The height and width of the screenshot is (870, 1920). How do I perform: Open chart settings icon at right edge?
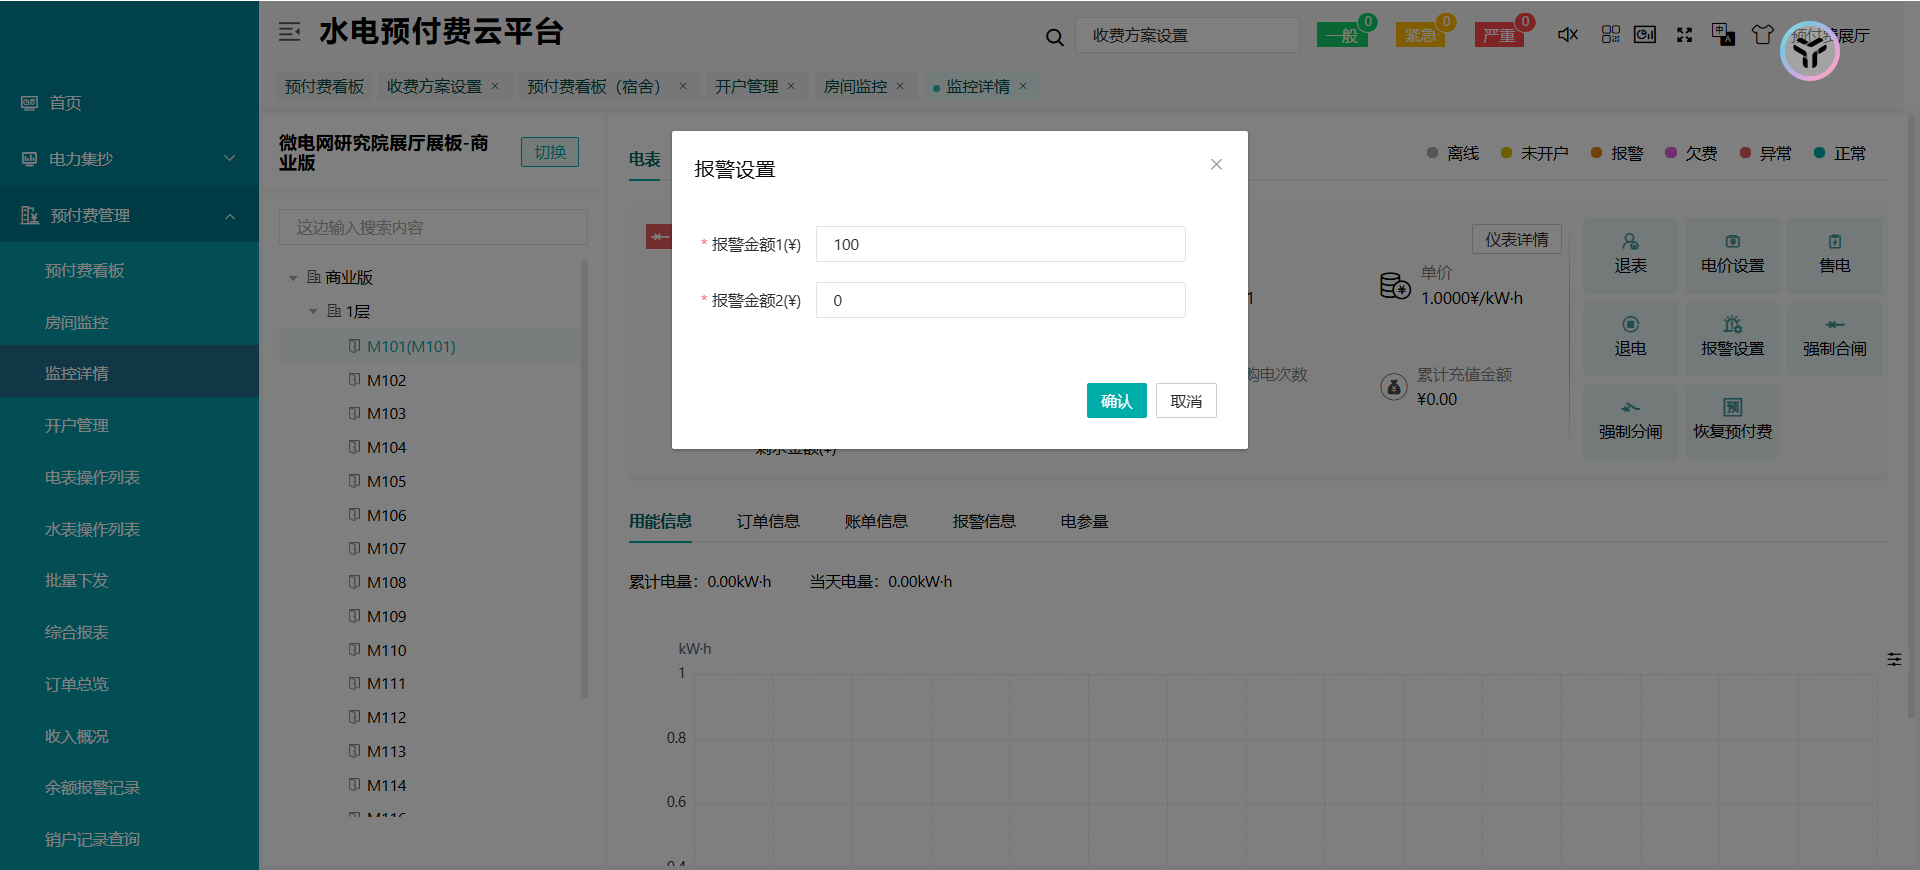(1894, 659)
